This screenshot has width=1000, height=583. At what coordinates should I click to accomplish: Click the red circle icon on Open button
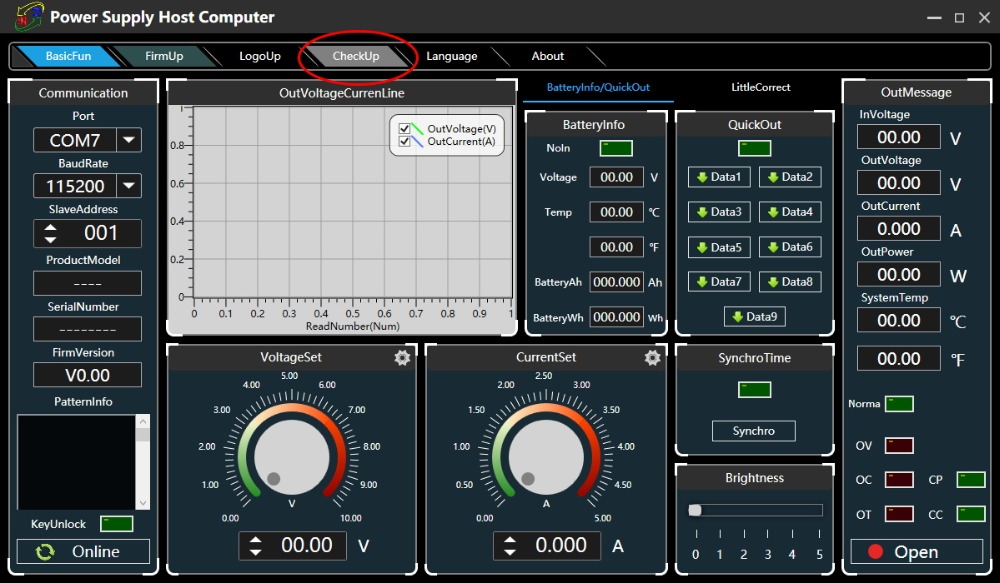875,552
